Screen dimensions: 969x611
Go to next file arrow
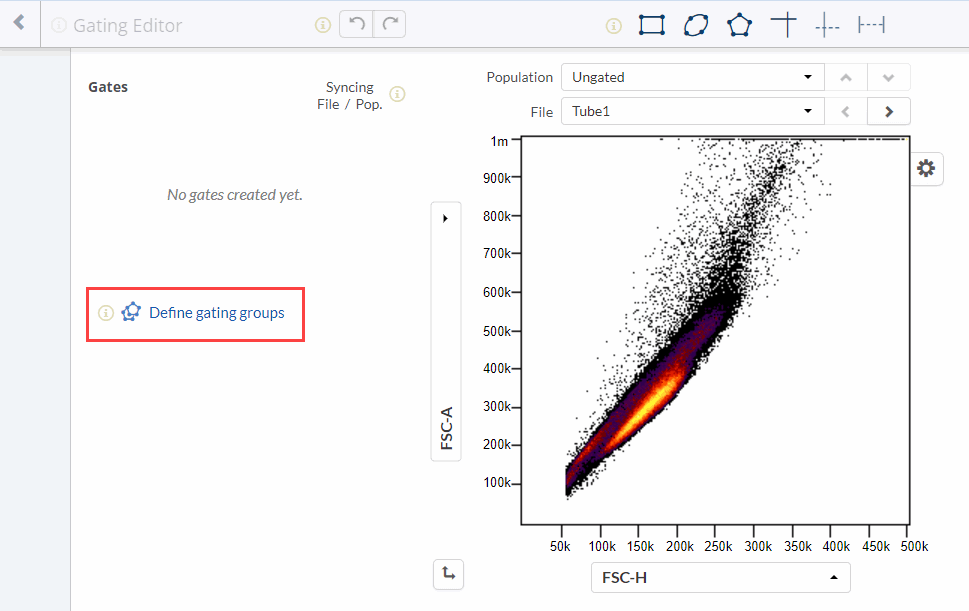coord(888,111)
